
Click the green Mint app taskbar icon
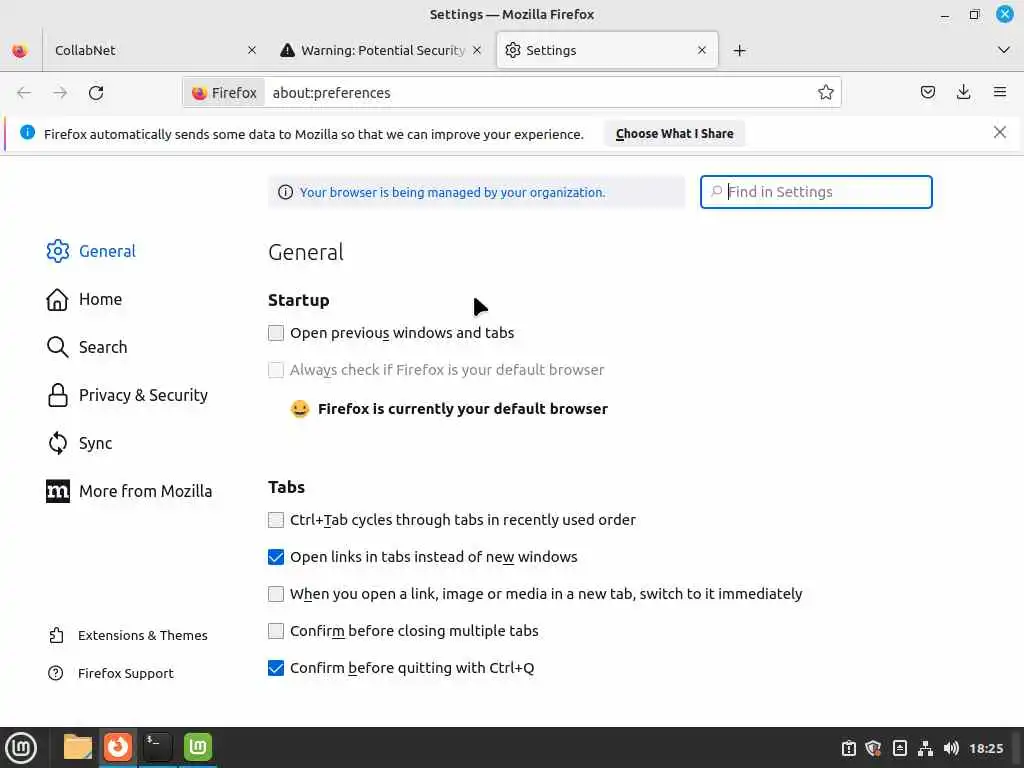[x=198, y=746]
